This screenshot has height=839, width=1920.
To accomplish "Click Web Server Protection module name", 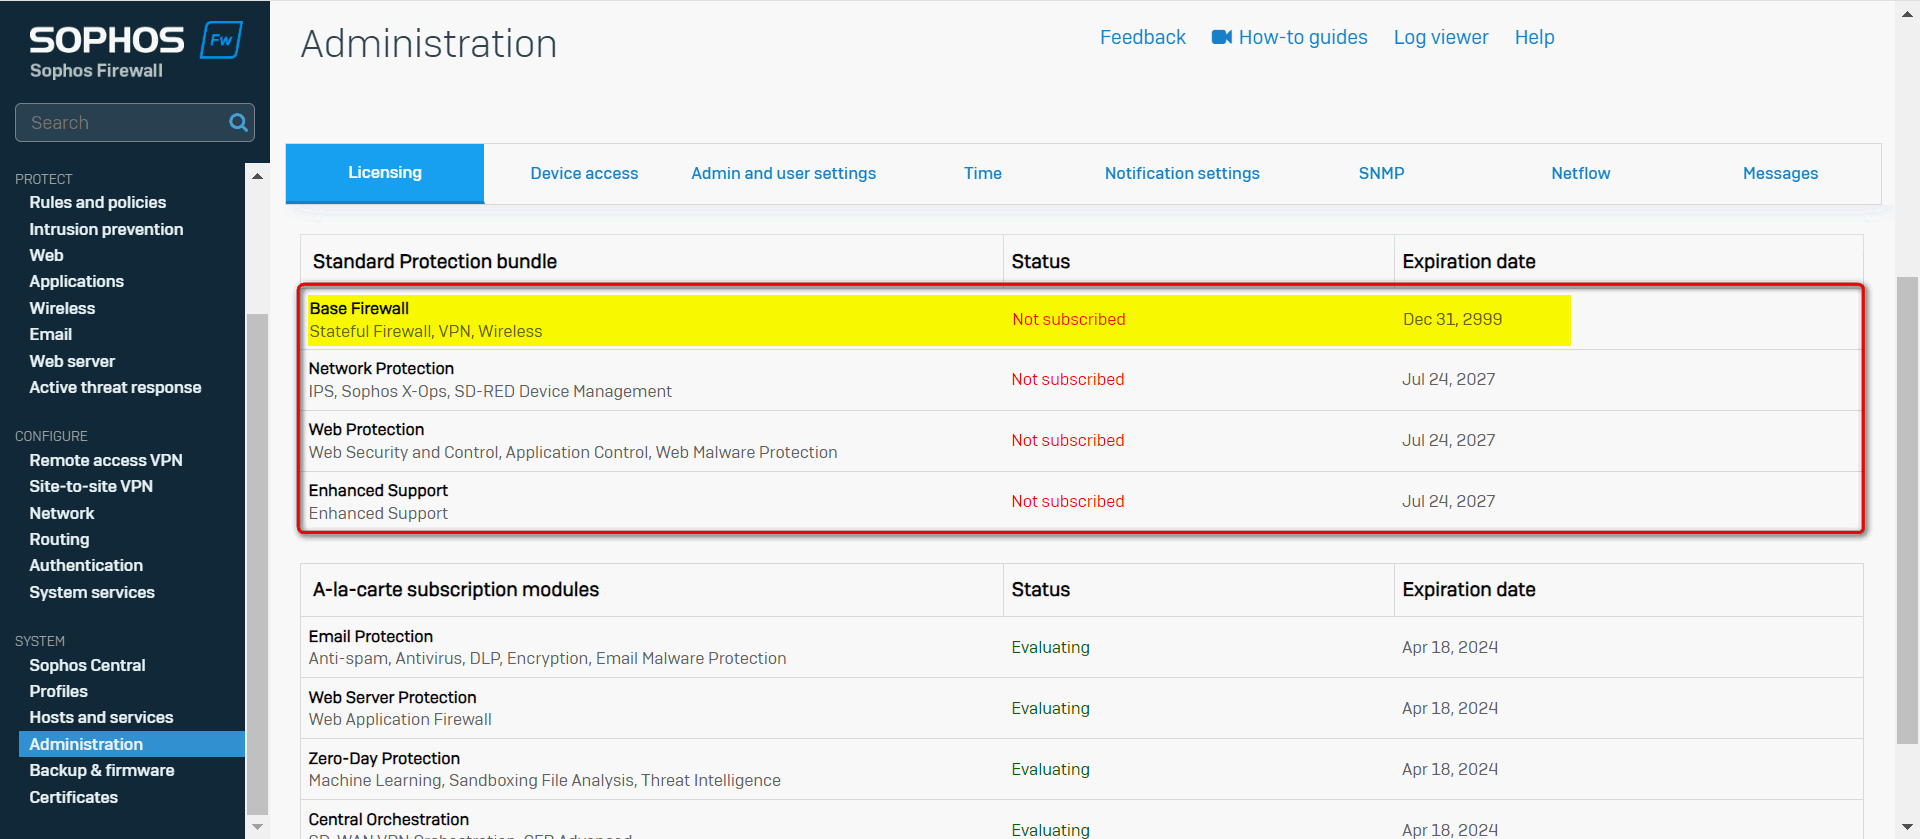I will click(392, 697).
